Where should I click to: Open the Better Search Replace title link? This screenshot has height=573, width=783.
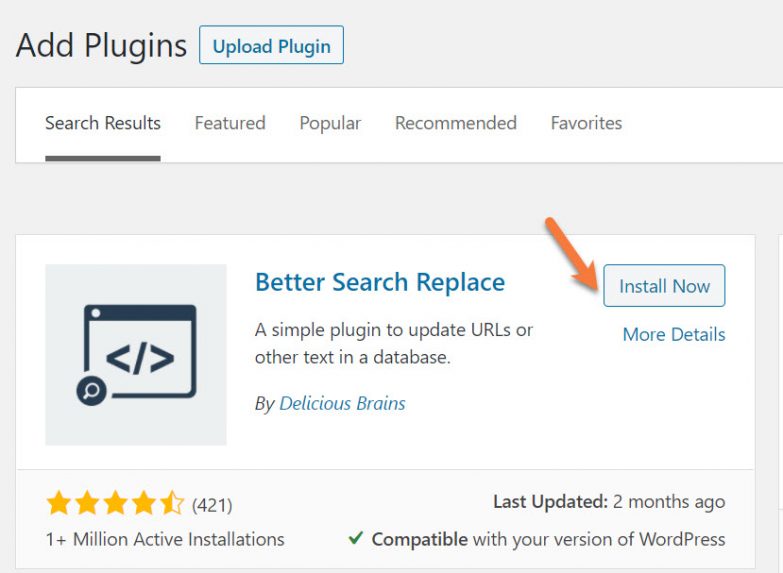coord(380,282)
